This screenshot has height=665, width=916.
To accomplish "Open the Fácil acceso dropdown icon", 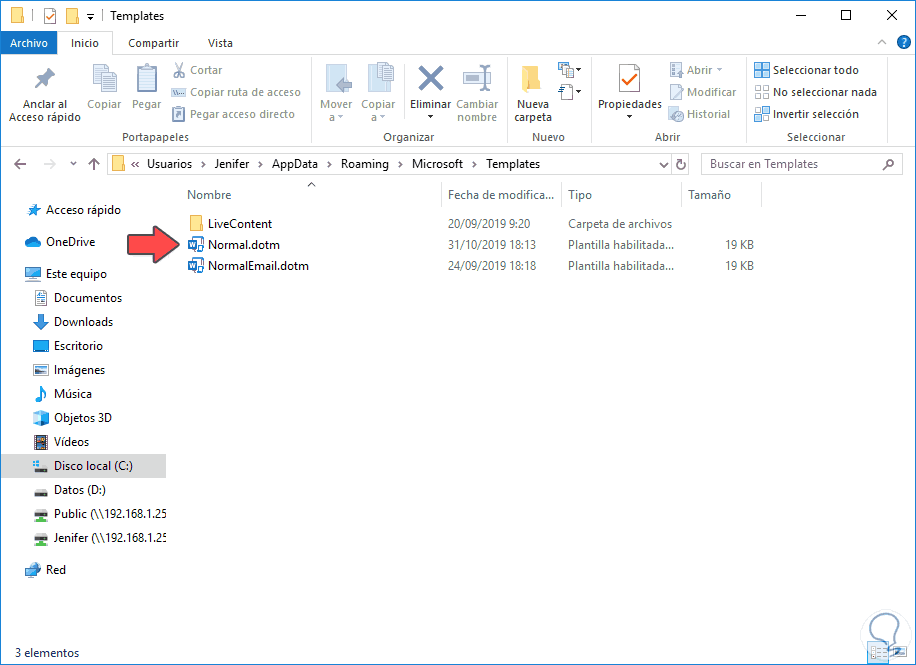I will pos(570,92).
